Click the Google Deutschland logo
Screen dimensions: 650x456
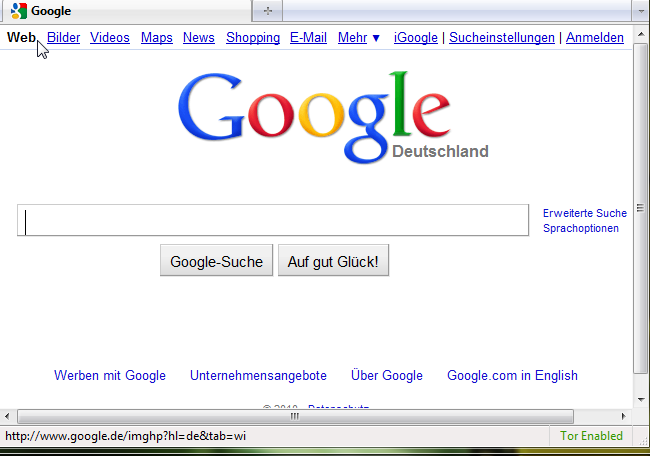(x=334, y=117)
